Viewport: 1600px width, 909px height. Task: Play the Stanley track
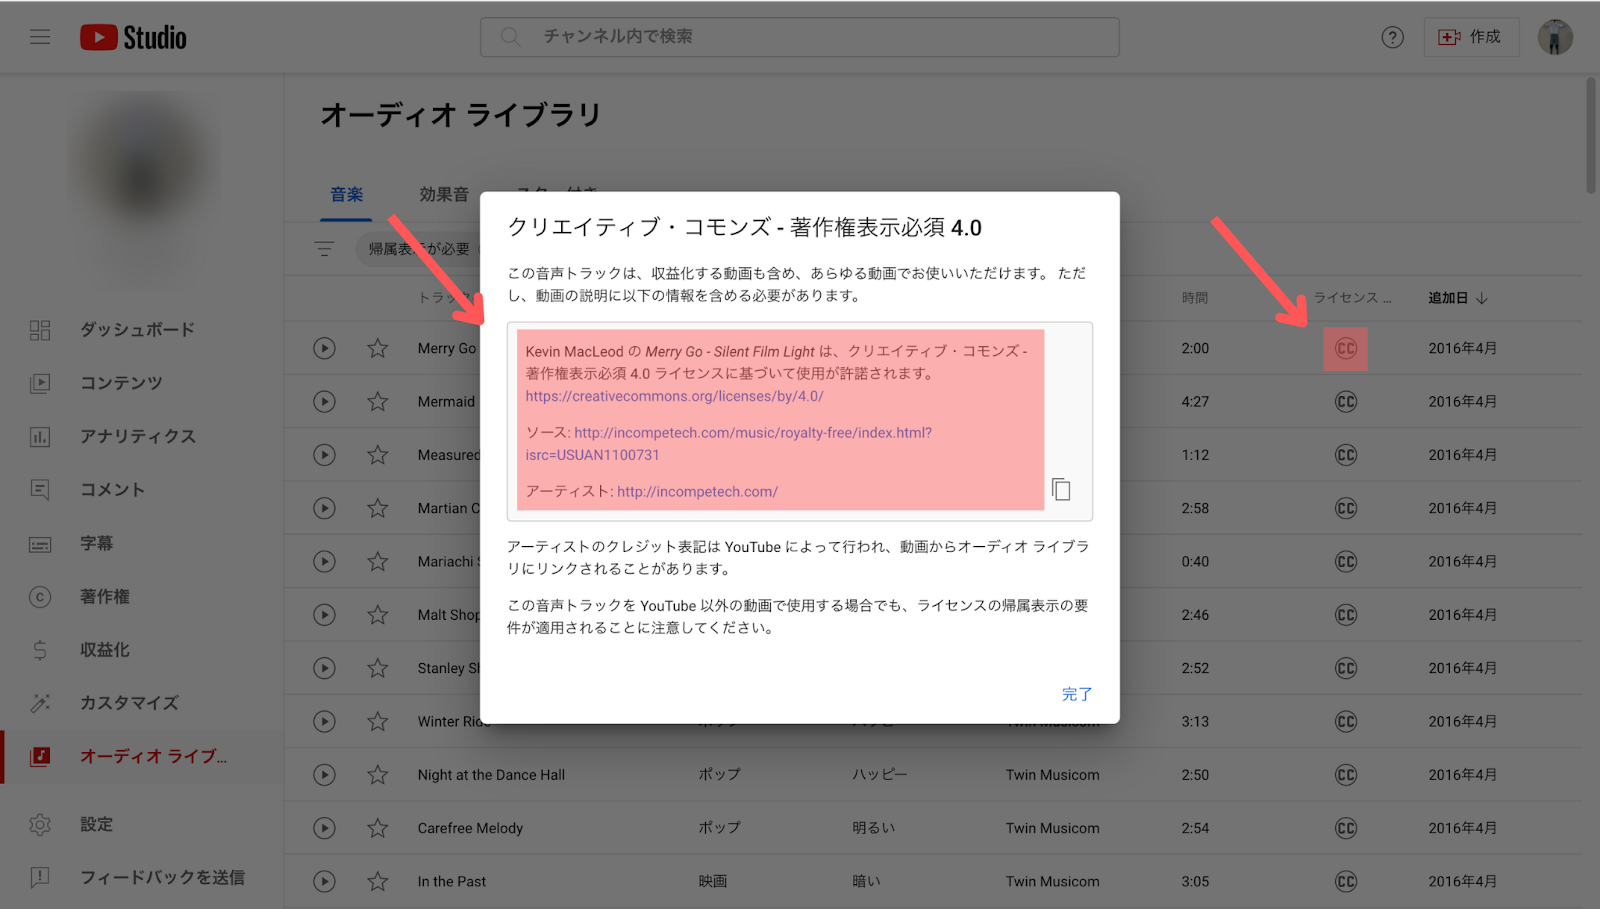[324, 668]
